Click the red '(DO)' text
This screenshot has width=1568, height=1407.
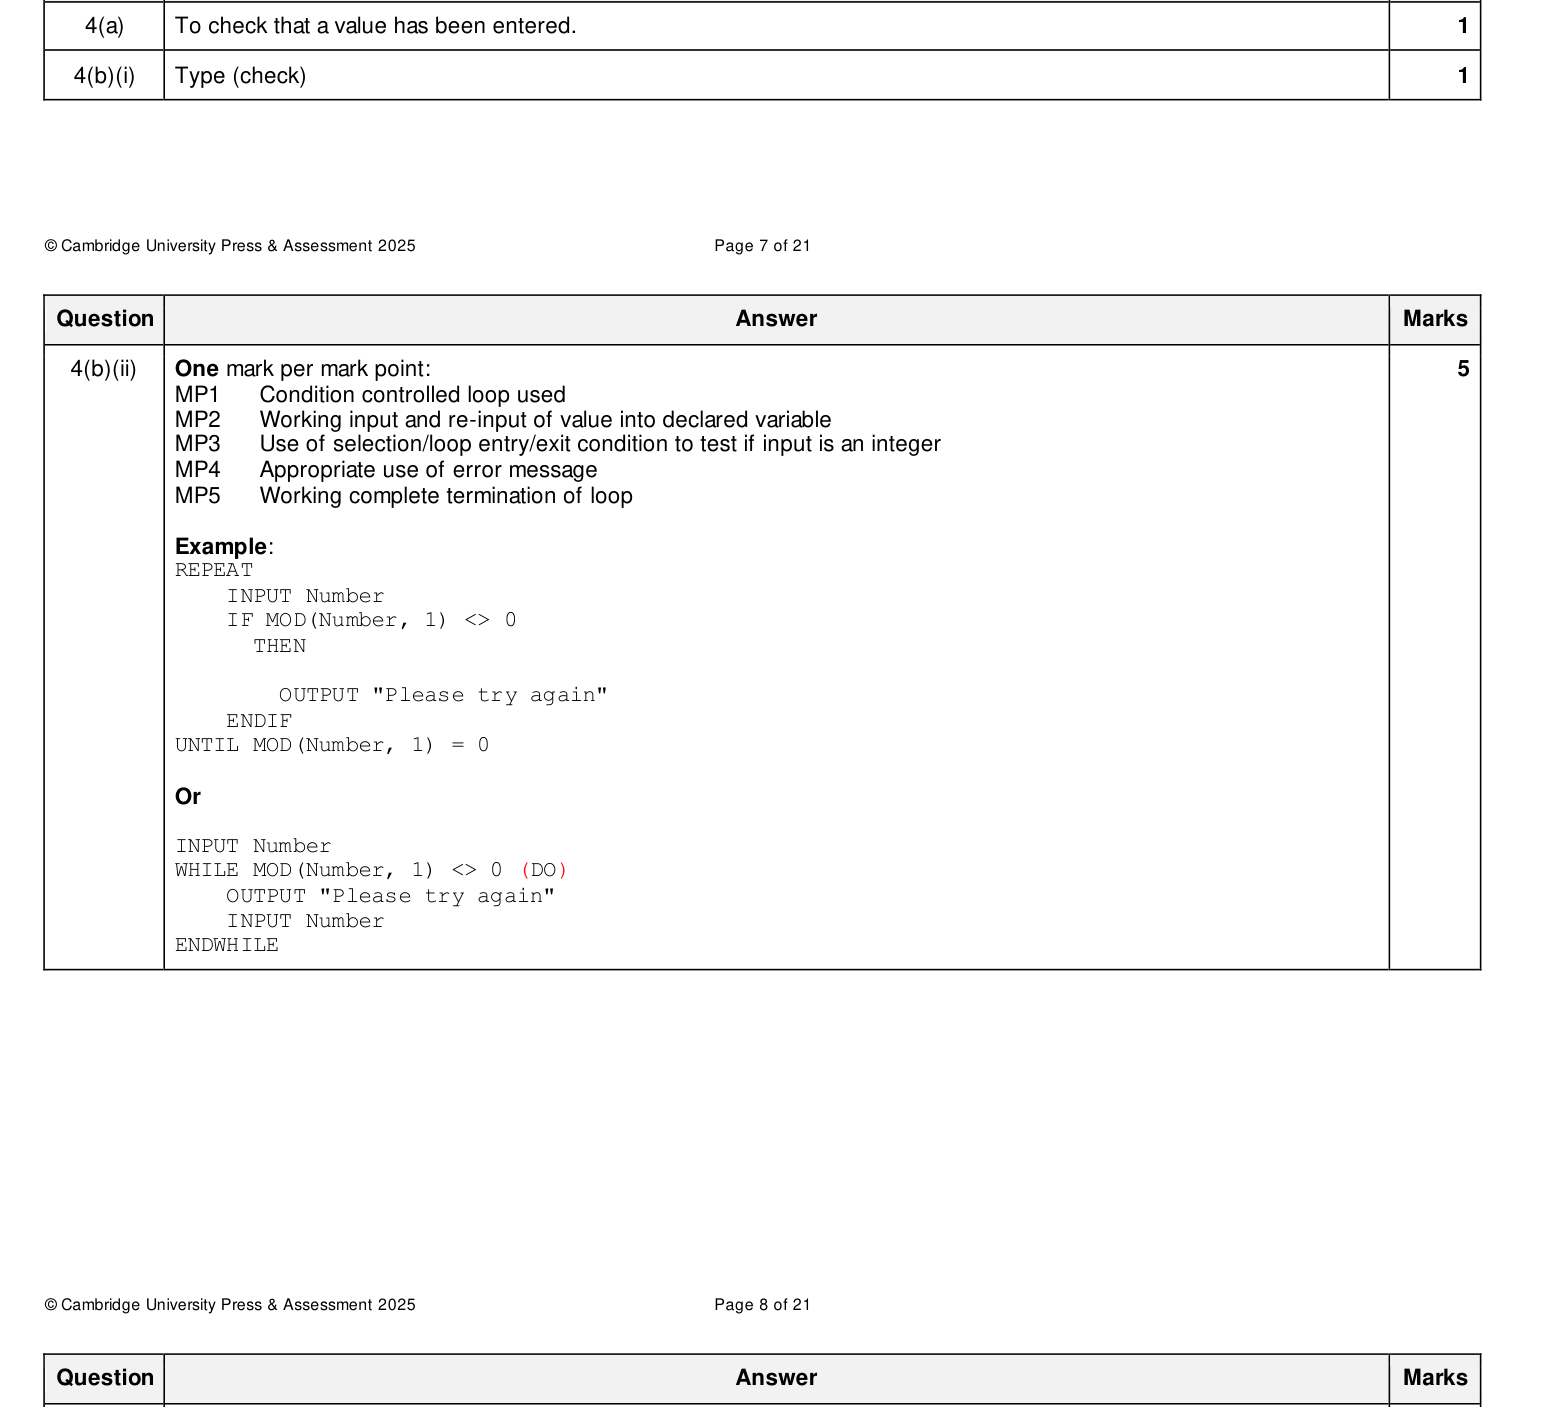click(544, 870)
